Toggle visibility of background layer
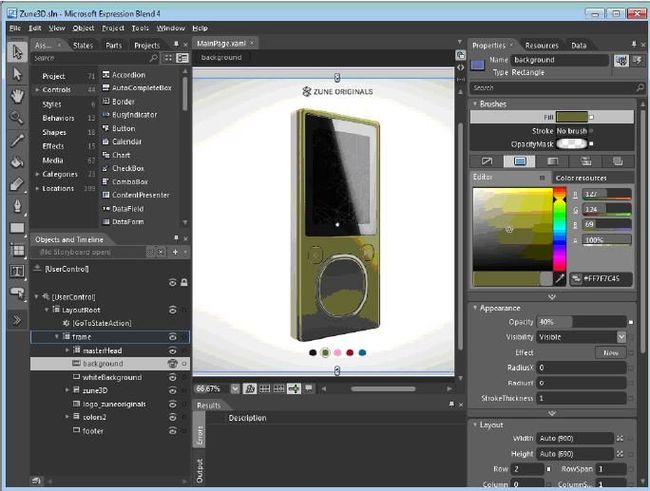Screen dimensions: 650x491 [x=172, y=364]
